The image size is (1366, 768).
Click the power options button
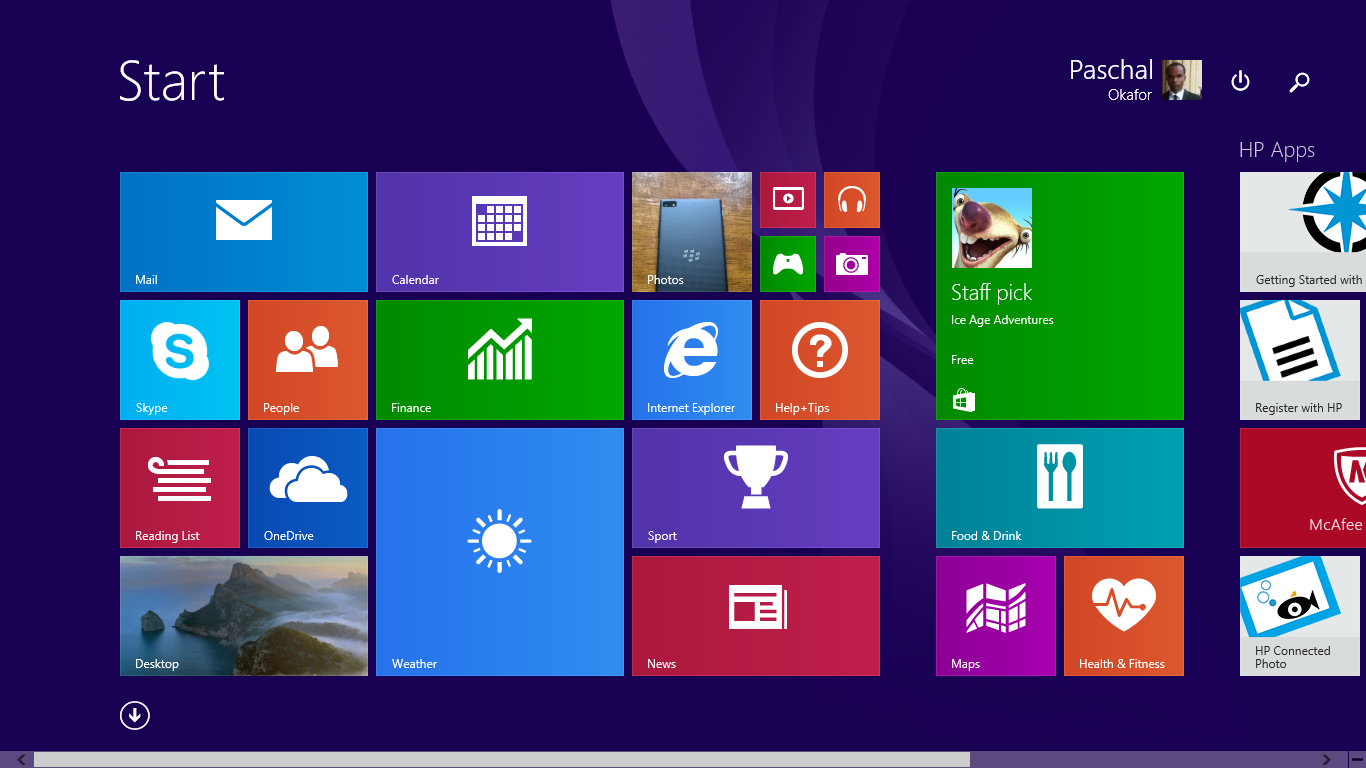pos(1240,81)
